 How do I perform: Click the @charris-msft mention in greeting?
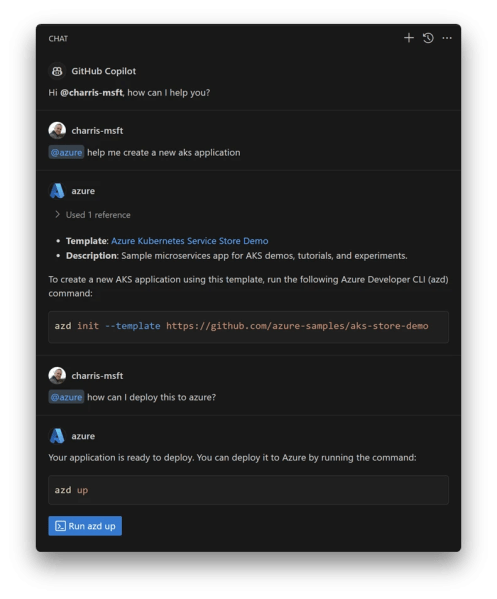91,92
